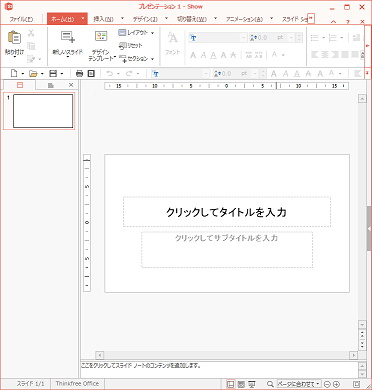The height and width of the screenshot is (390, 372).
Task: Click the Paste (貼り付け) clipboard icon
Action: tap(14, 37)
